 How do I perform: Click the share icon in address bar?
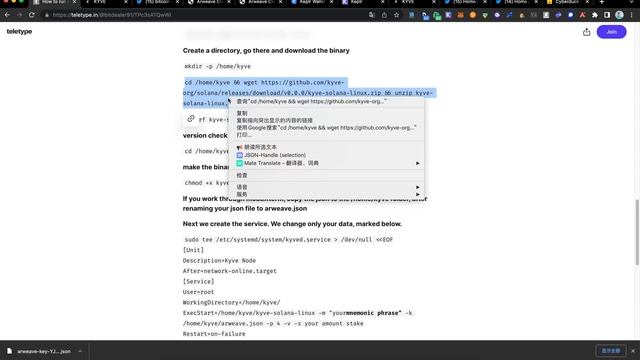(x=384, y=15)
